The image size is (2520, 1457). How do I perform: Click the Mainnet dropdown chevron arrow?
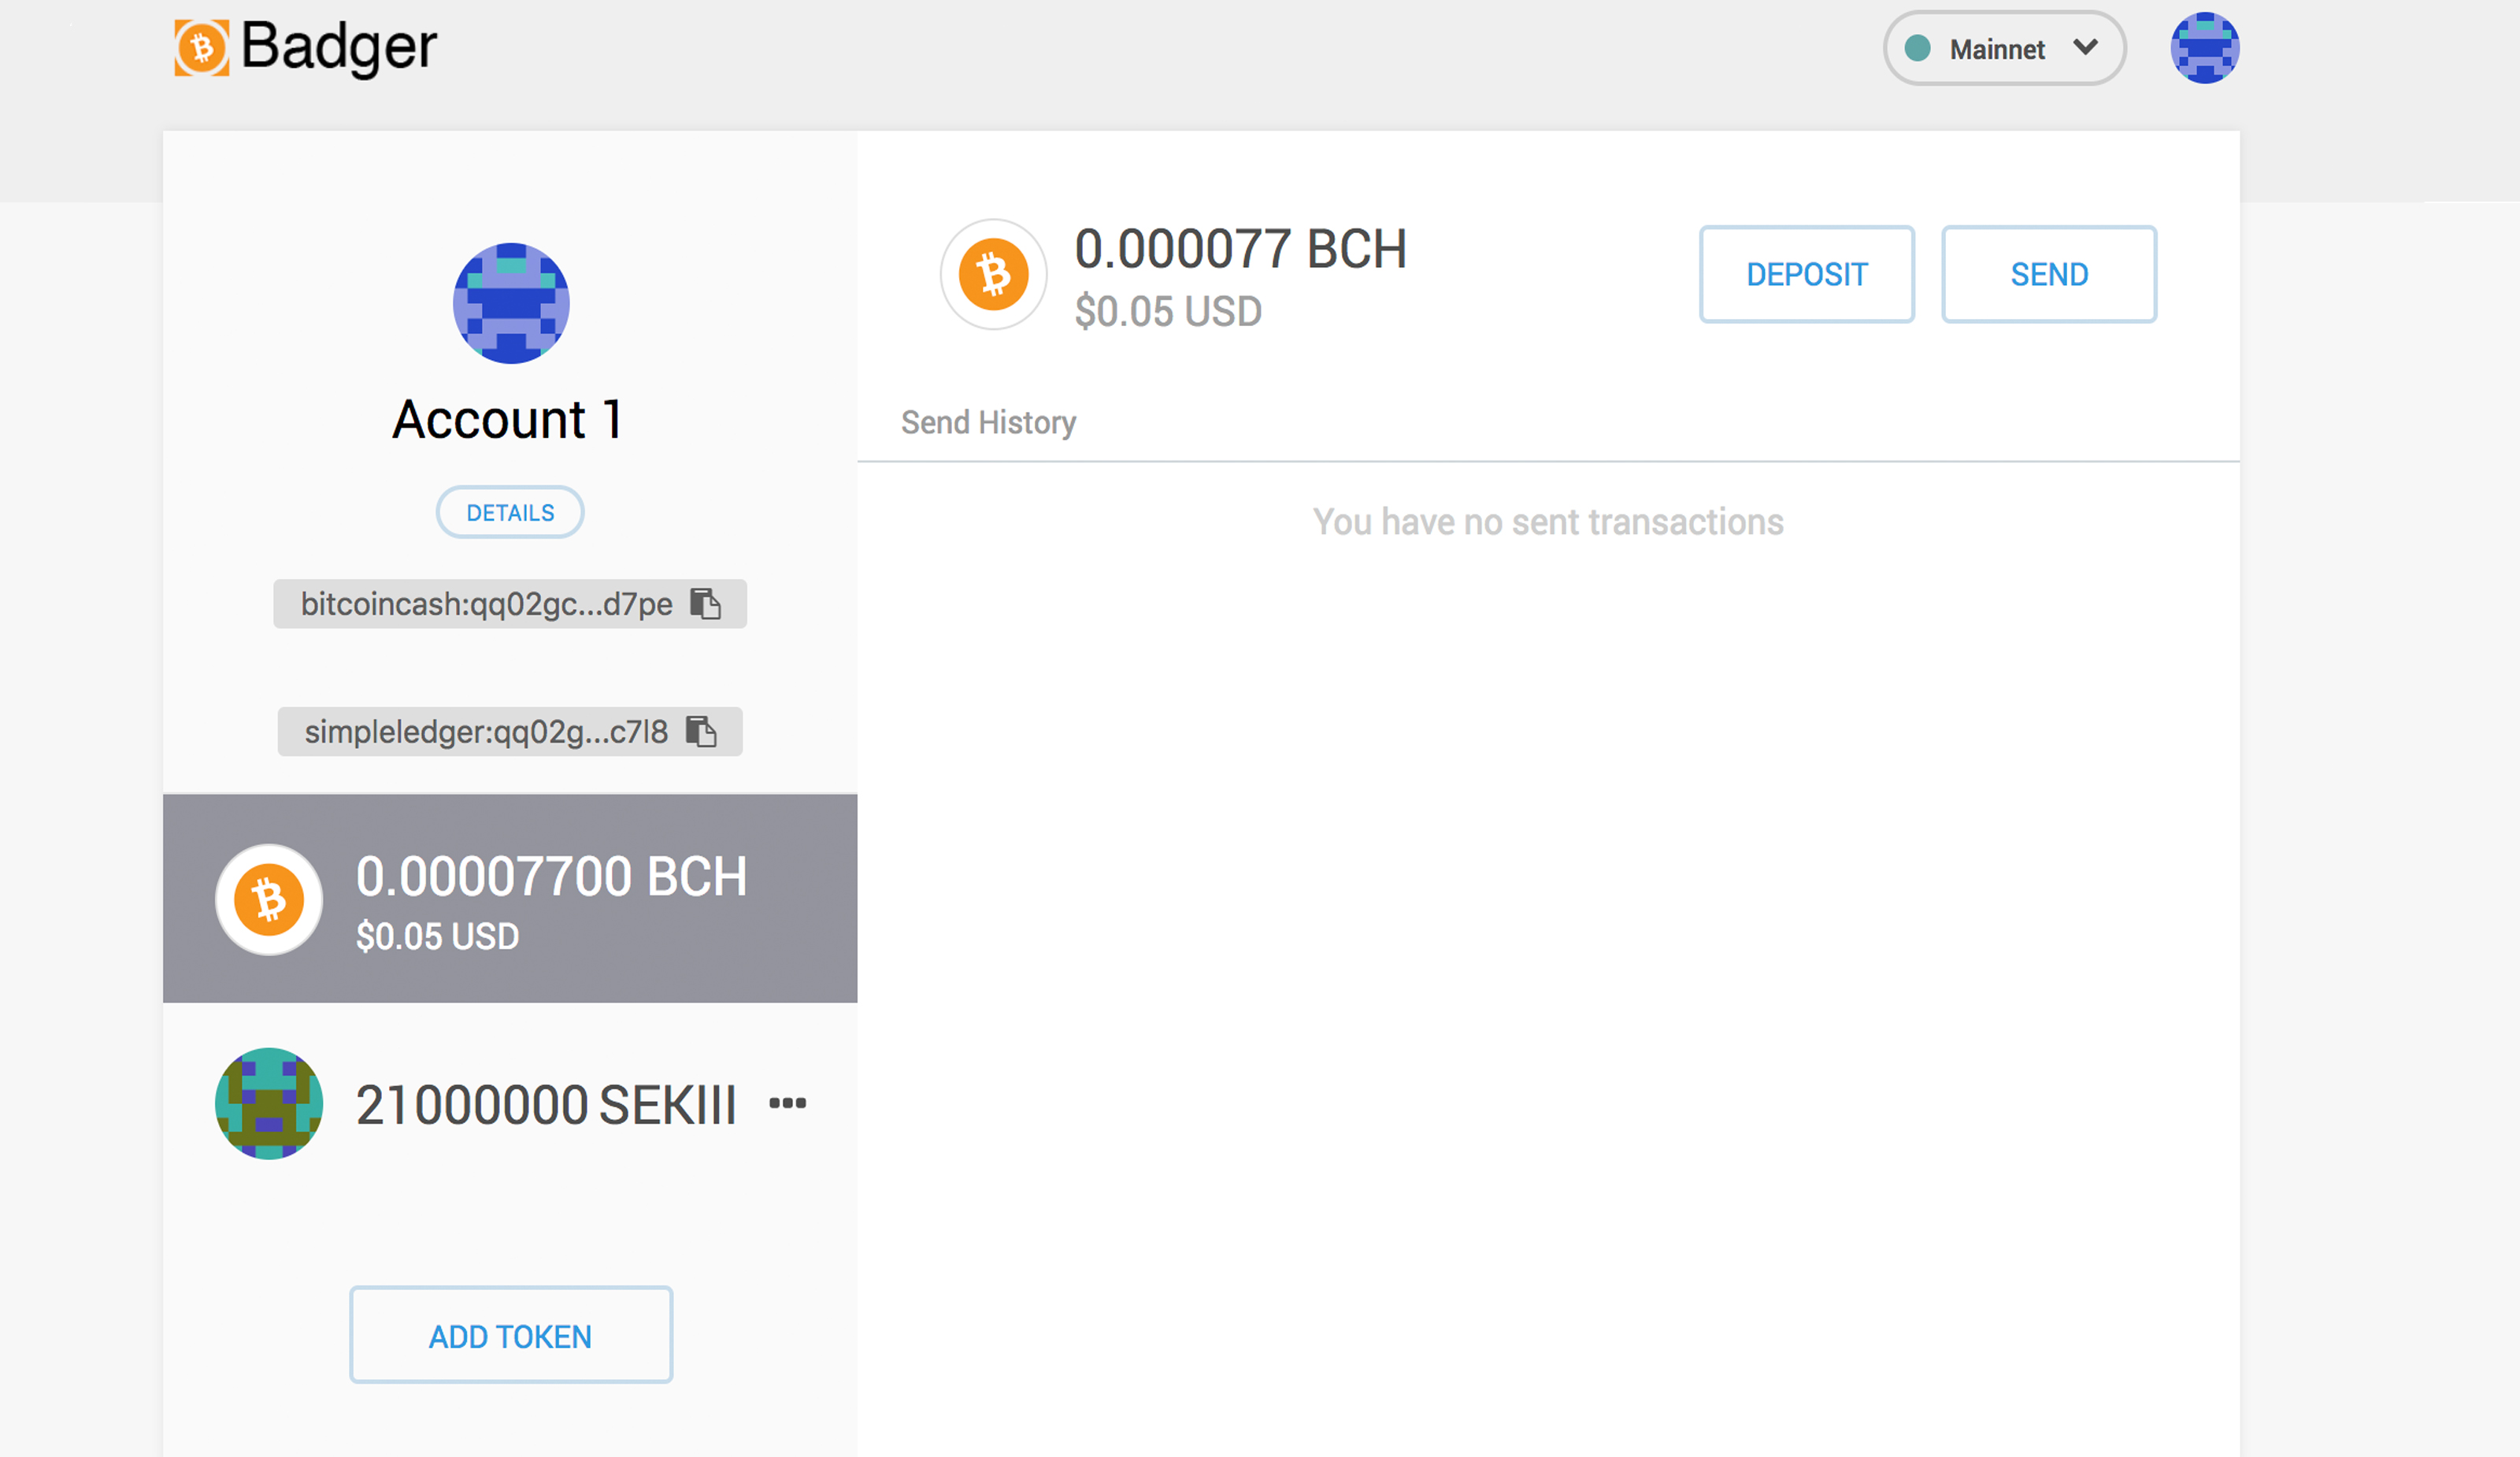[x=2085, y=47]
